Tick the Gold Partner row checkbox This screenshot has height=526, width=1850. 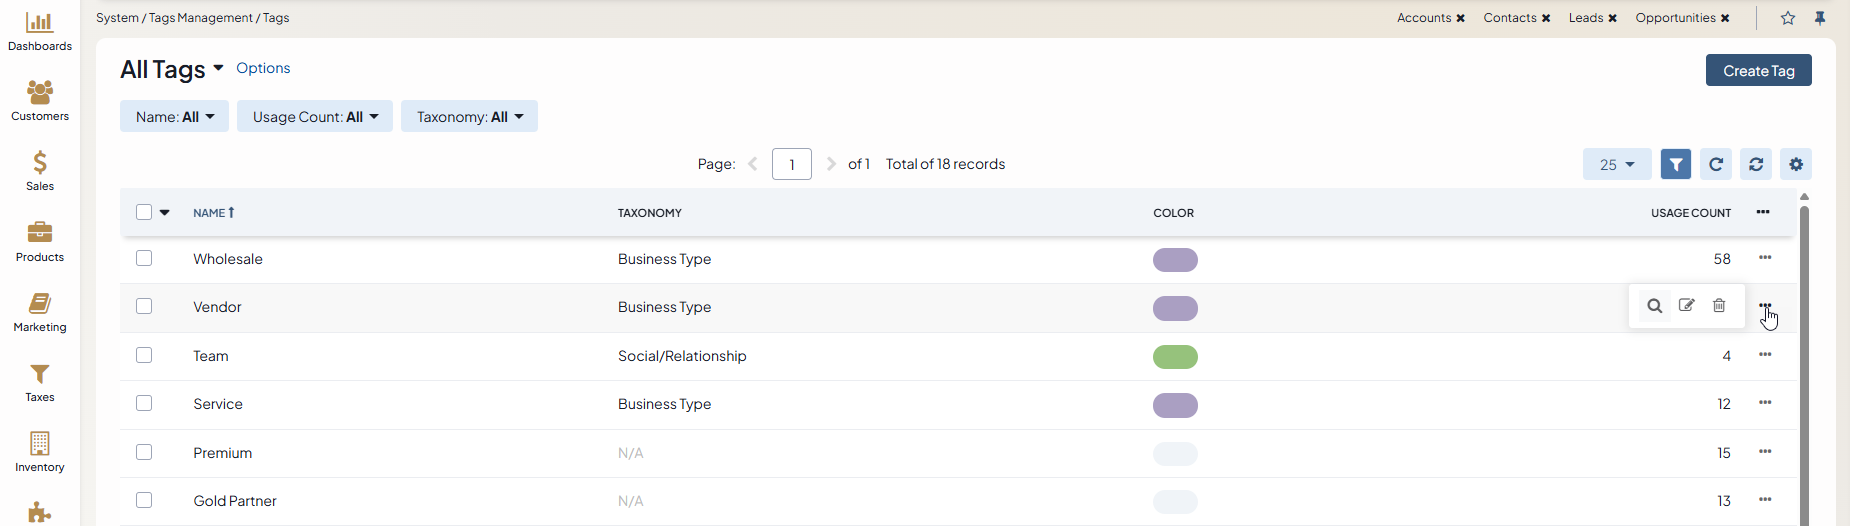coord(144,500)
